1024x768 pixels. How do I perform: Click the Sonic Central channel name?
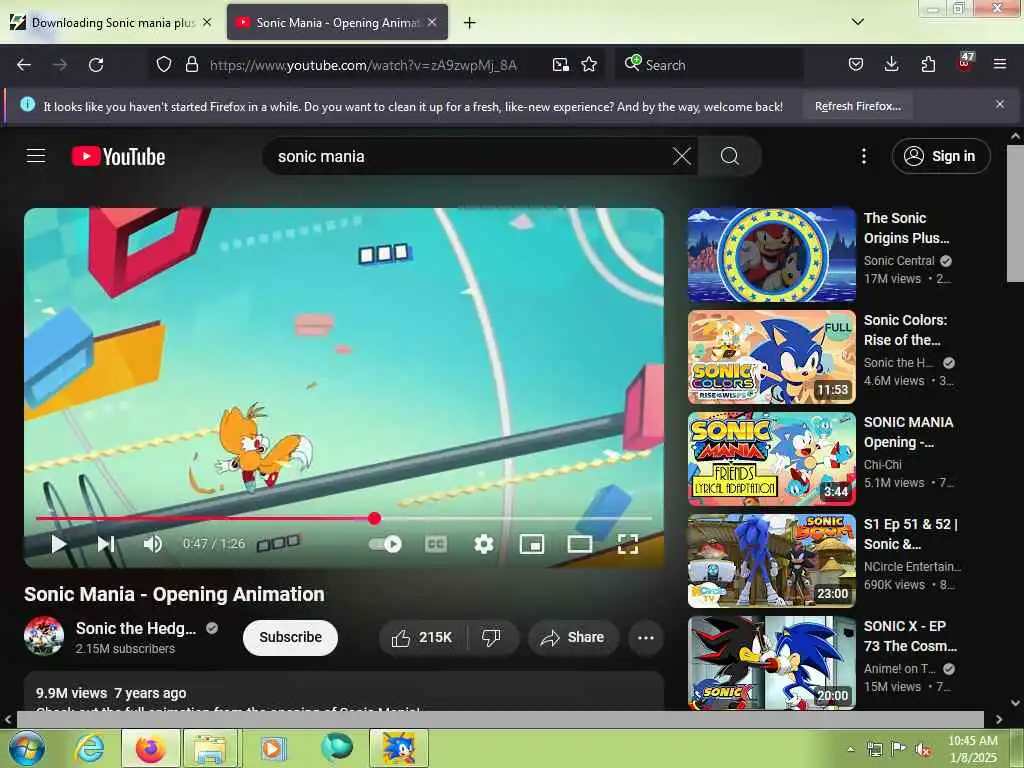(899, 261)
